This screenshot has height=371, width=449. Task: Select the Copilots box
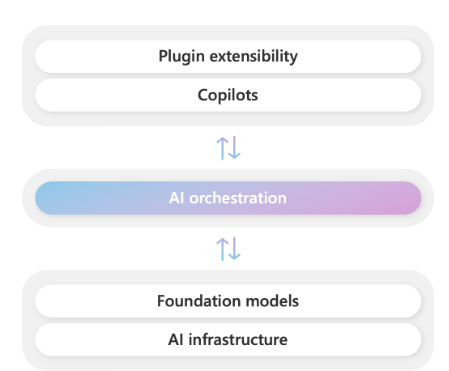pyautogui.click(x=228, y=95)
